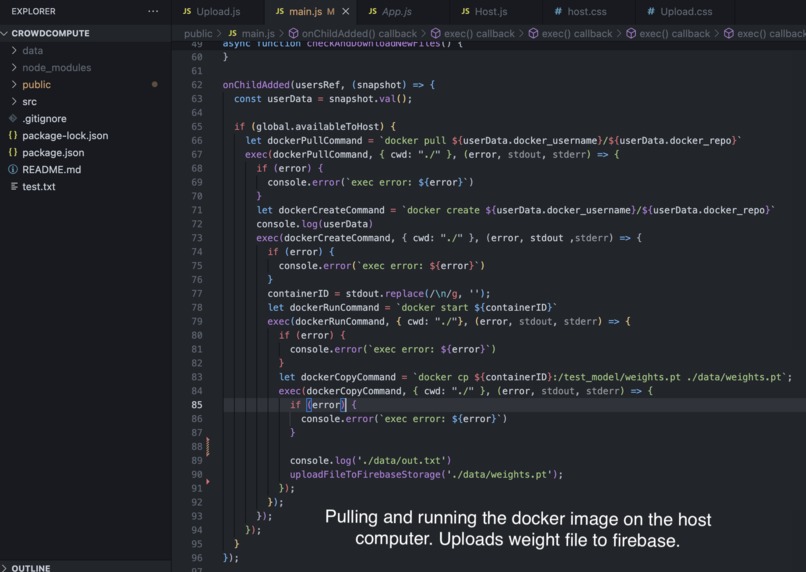Click dockerCreateCommand declaration on line 71
Viewport: 806px width, 572px height.
331,210
